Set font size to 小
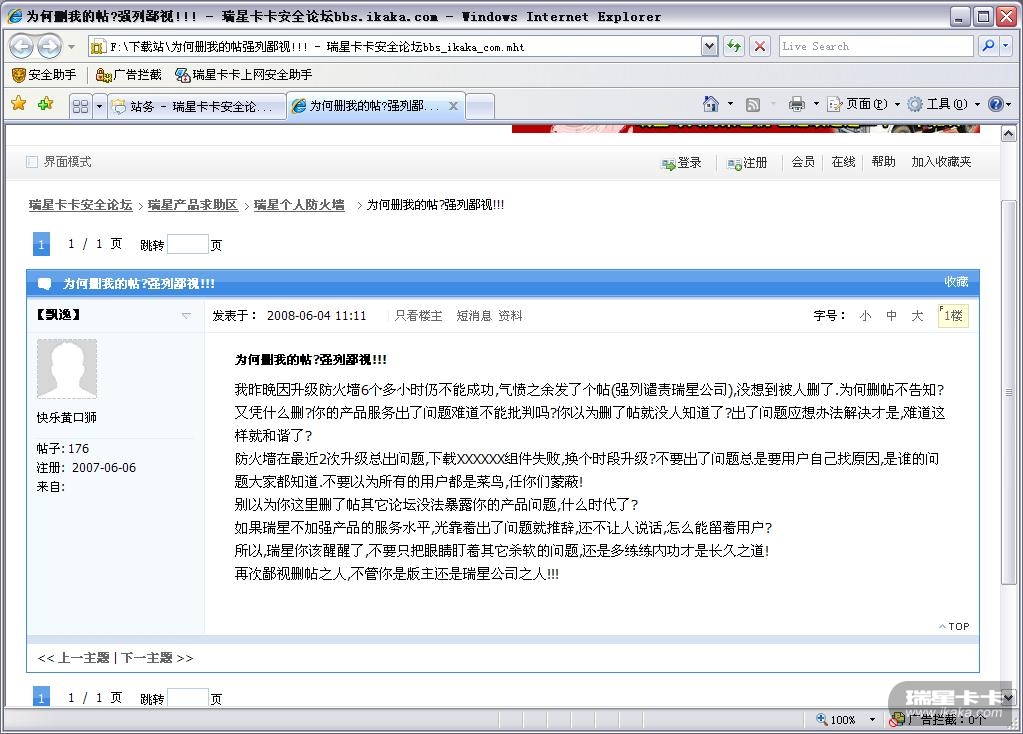Image resolution: width=1023 pixels, height=734 pixels. click(x=865, y=316)
